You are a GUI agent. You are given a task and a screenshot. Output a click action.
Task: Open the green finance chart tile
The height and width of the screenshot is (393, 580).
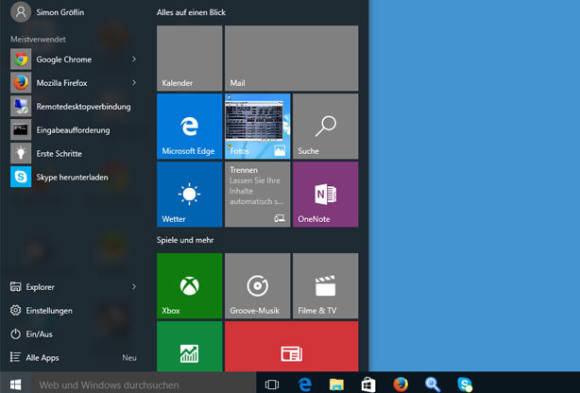click(189, 346)
